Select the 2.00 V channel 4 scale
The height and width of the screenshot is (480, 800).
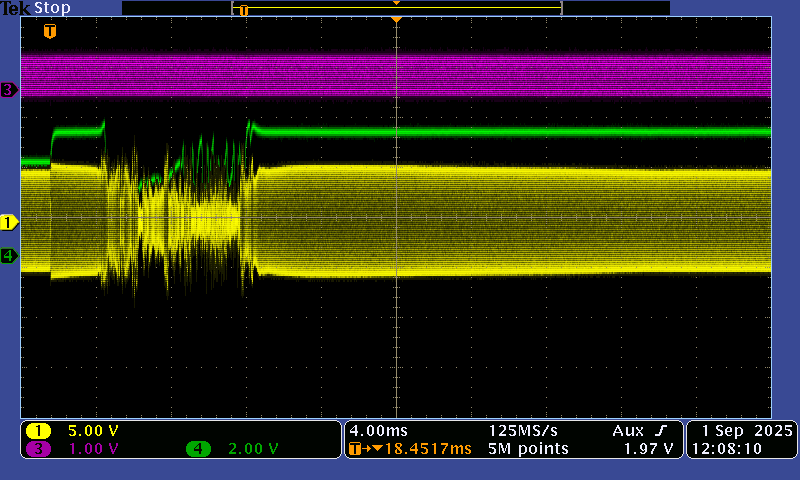(253, 449)
